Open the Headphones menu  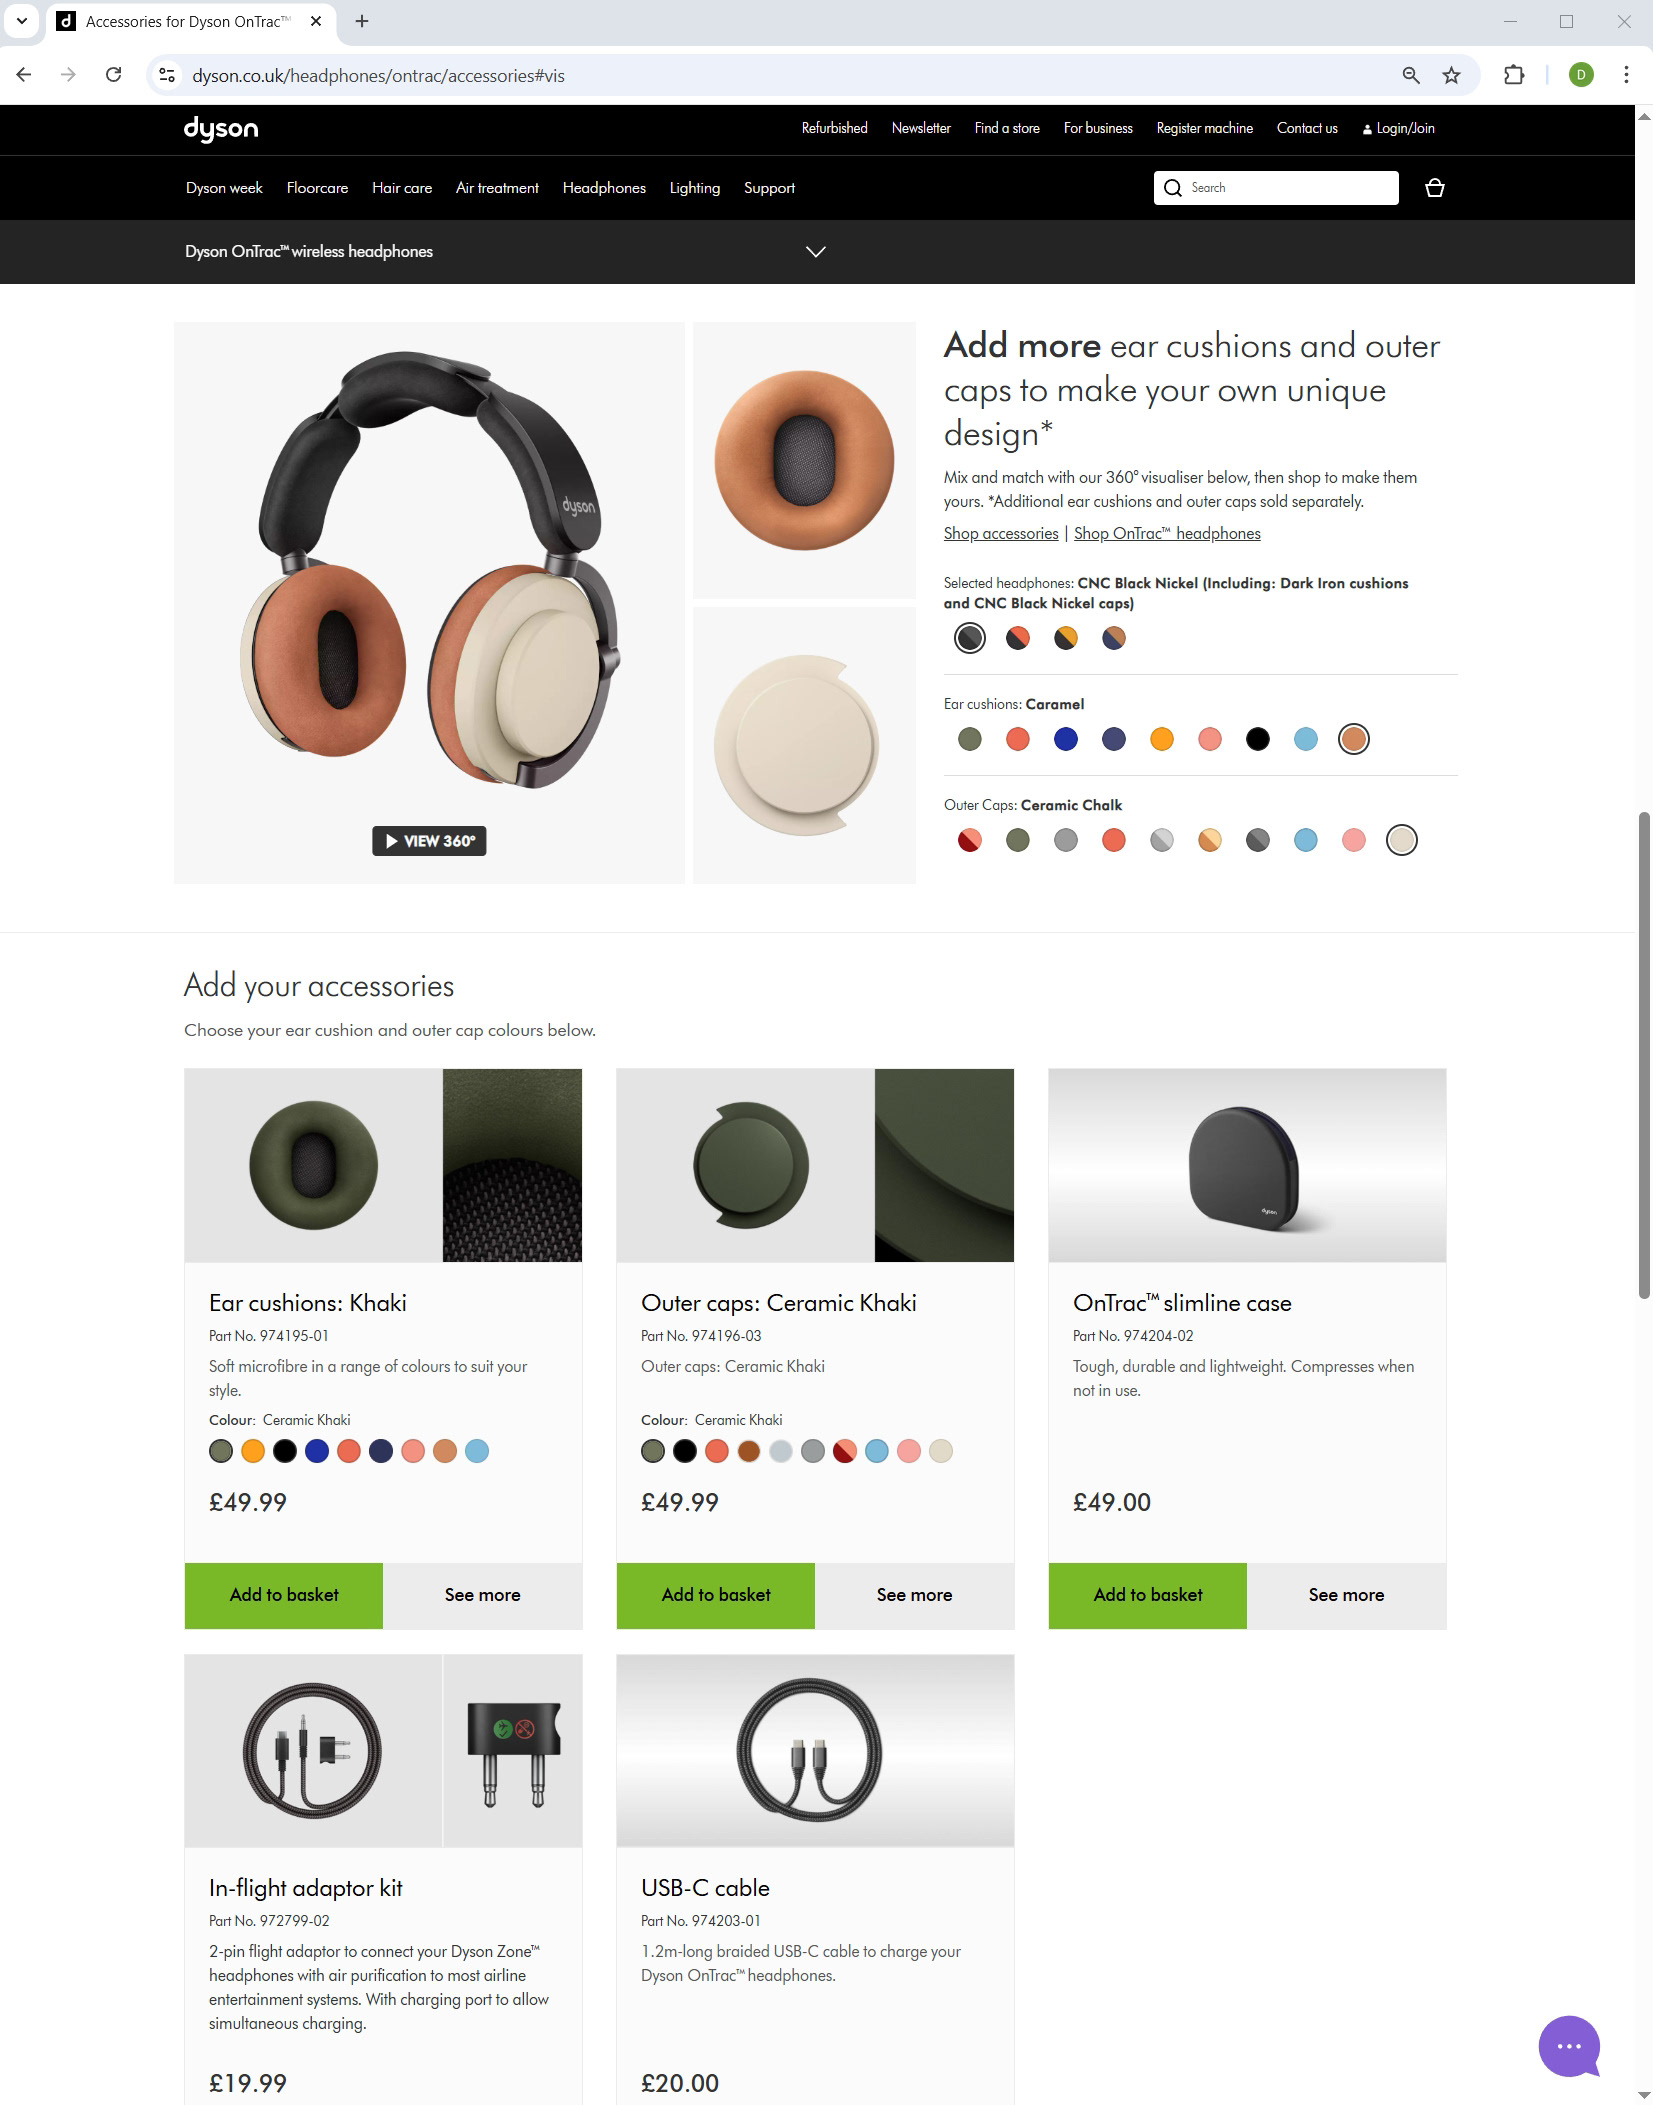pyautogui.click(x=604, y=188)
